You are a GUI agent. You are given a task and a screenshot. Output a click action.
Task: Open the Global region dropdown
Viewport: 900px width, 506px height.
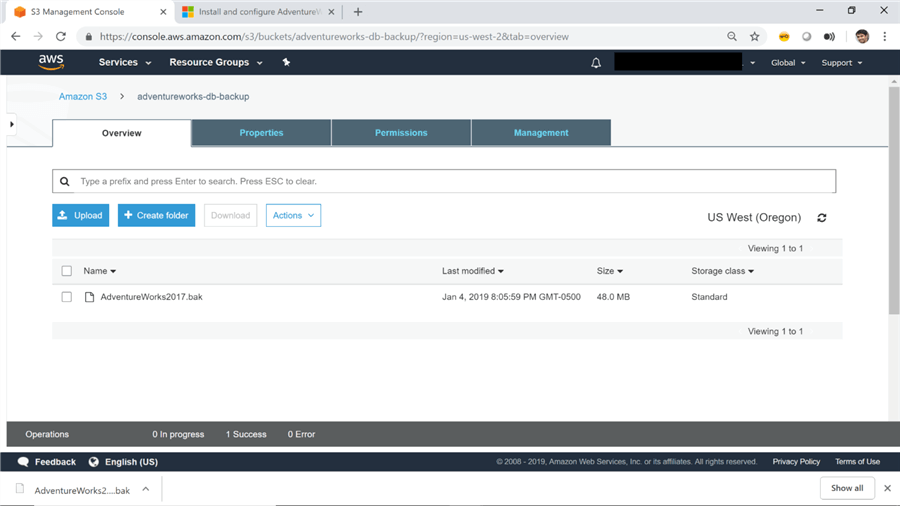(x=788, y=63)
